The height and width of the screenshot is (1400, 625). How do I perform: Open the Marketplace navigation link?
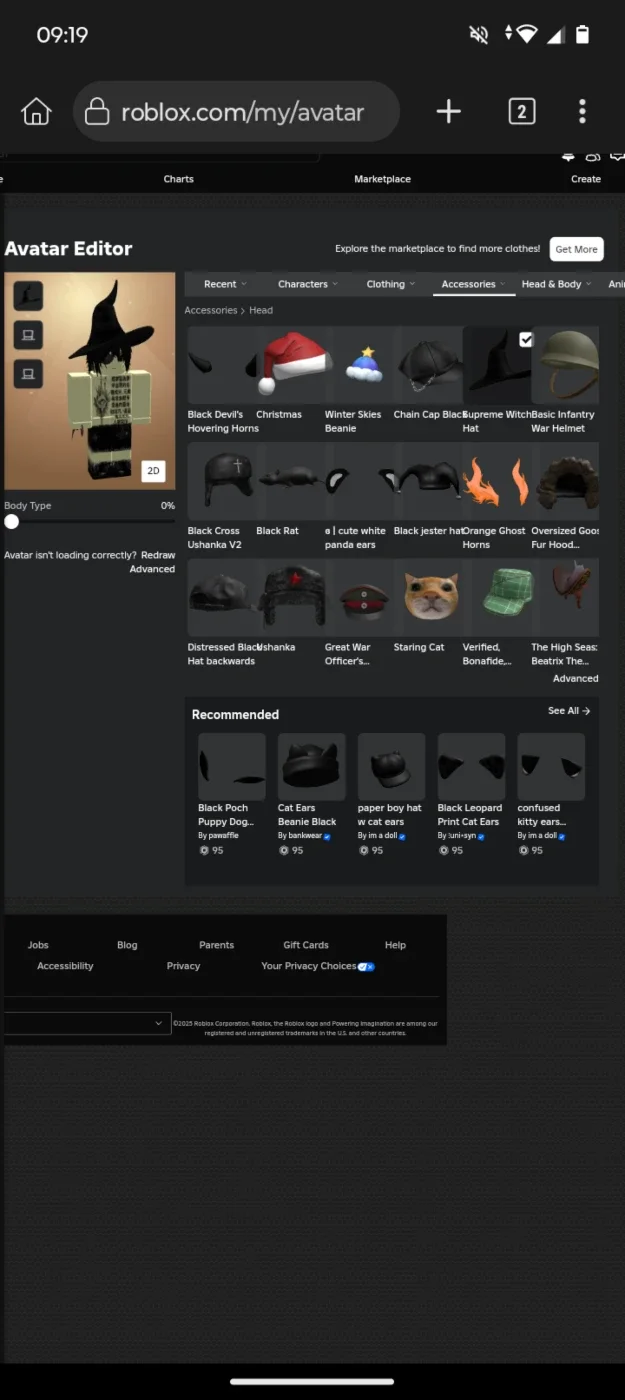[x=382, y=179]
